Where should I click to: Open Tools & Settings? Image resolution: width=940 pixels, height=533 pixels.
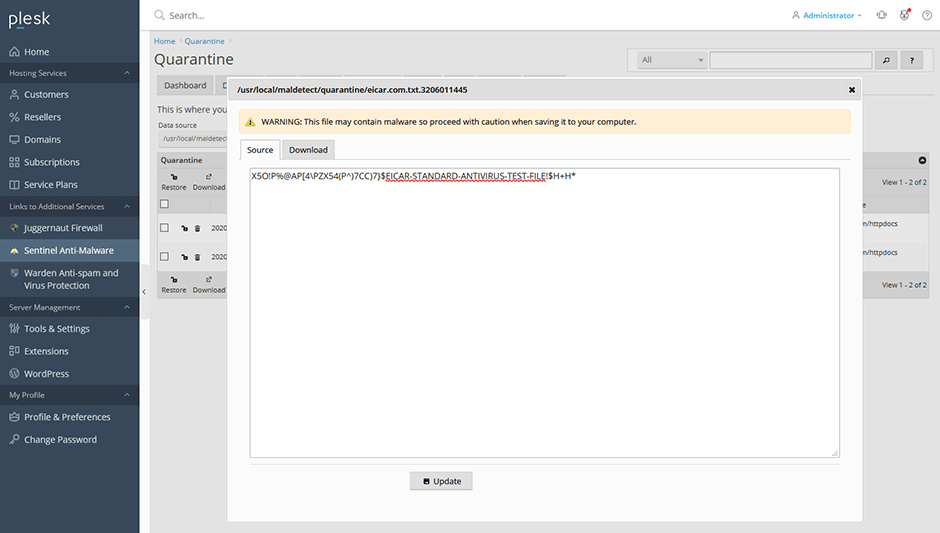tap(56, 329)
